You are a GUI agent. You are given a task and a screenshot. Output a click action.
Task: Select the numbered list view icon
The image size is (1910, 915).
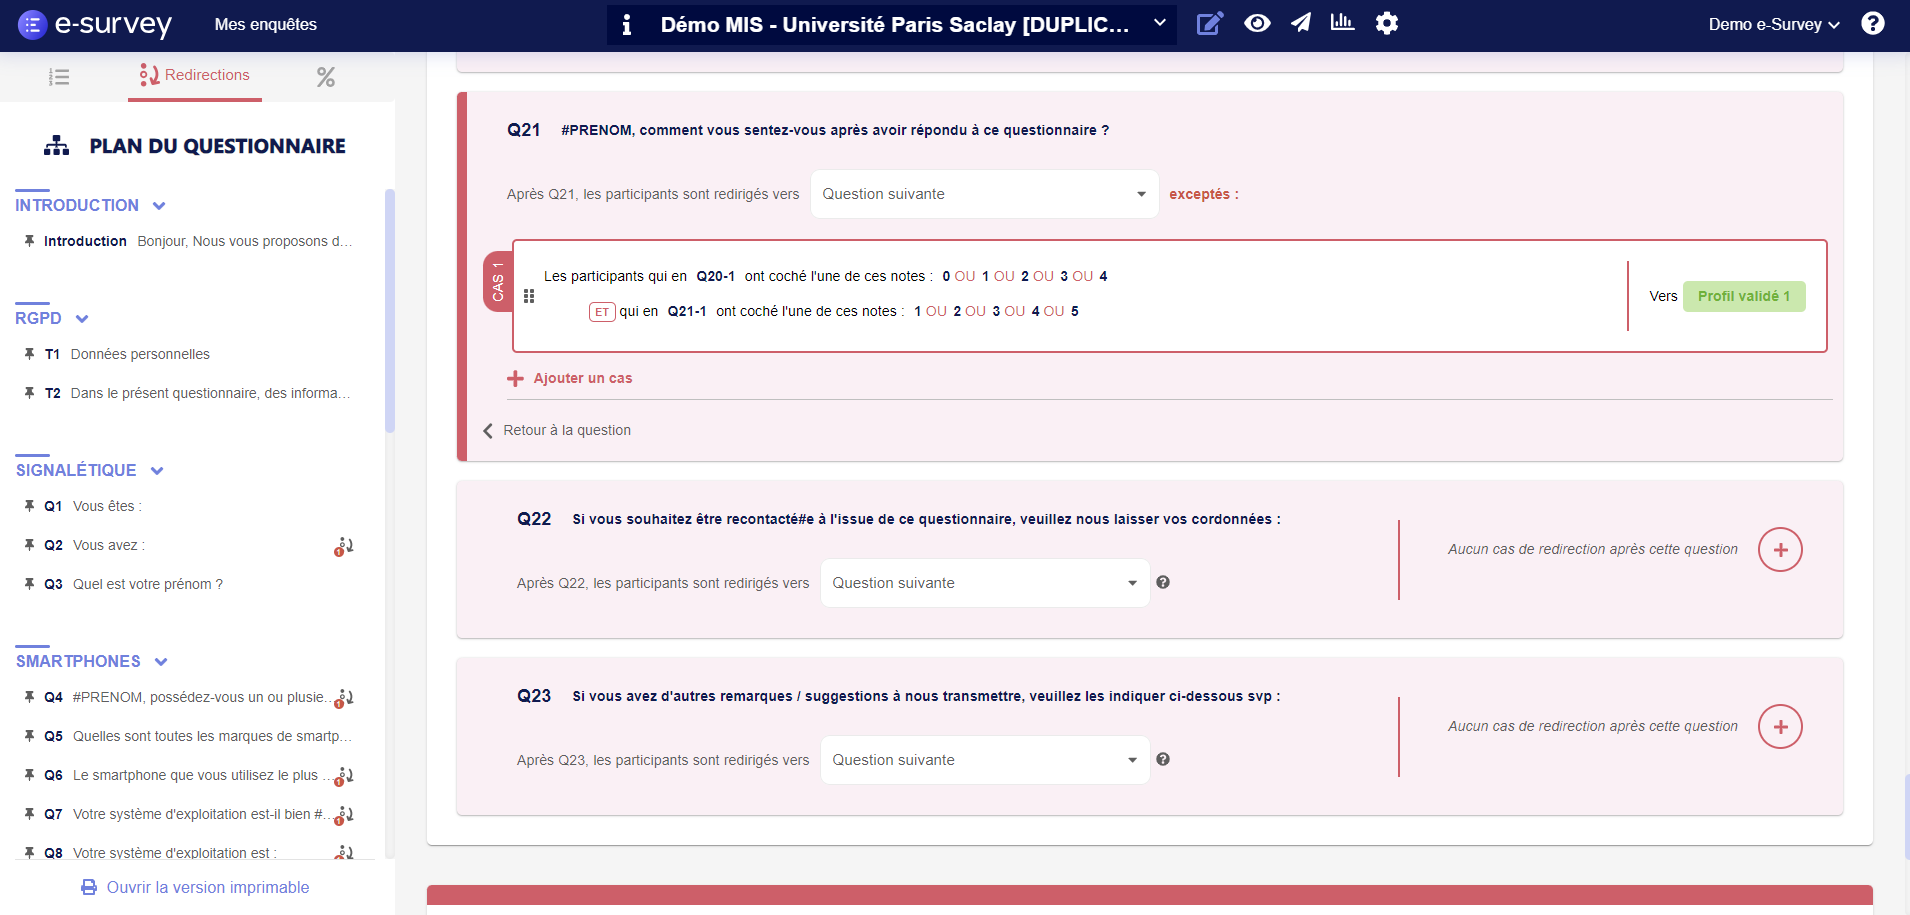[x=59, y=76]
